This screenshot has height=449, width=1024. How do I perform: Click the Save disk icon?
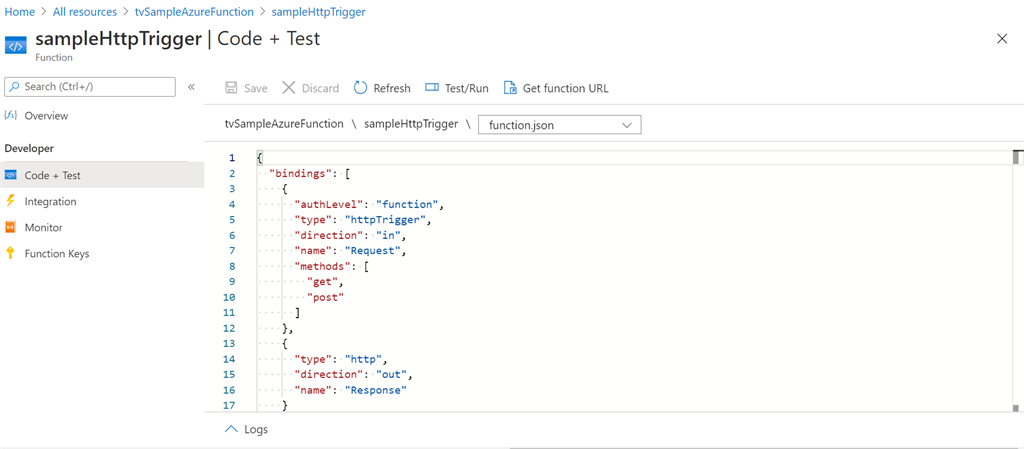point(231,88)
